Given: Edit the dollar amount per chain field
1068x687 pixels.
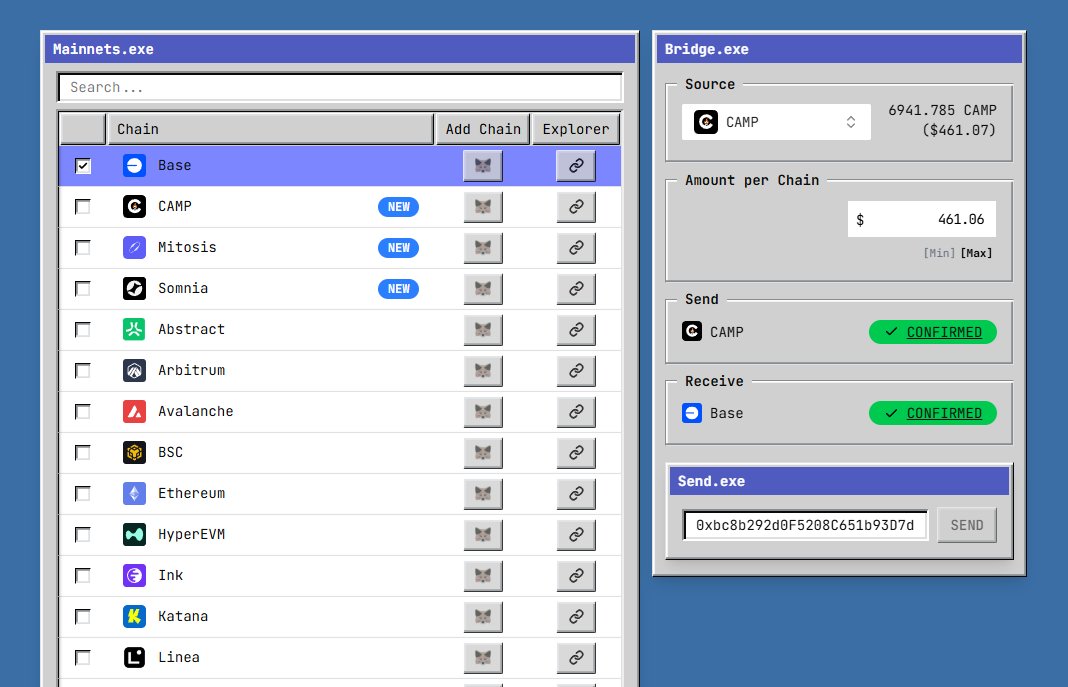Looking at the screenshot, I should pos(922,219).
